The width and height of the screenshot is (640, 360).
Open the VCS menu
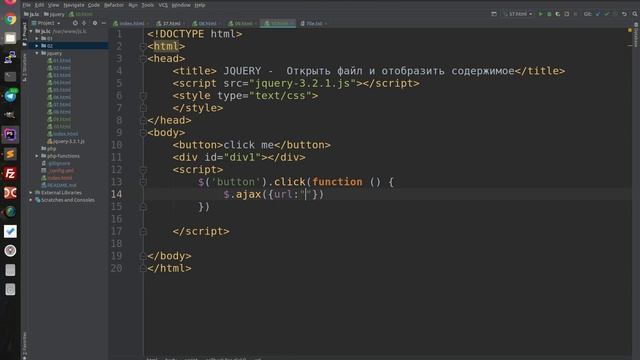[163, 5]
